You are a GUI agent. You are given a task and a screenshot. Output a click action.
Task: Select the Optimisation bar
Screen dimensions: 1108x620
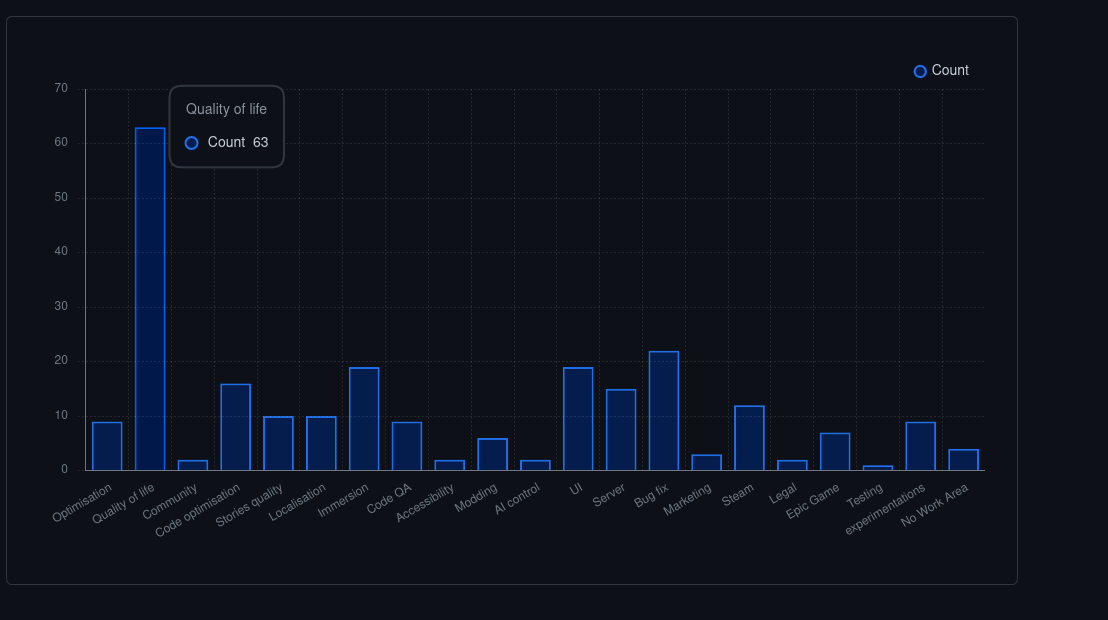coord(107,446)
